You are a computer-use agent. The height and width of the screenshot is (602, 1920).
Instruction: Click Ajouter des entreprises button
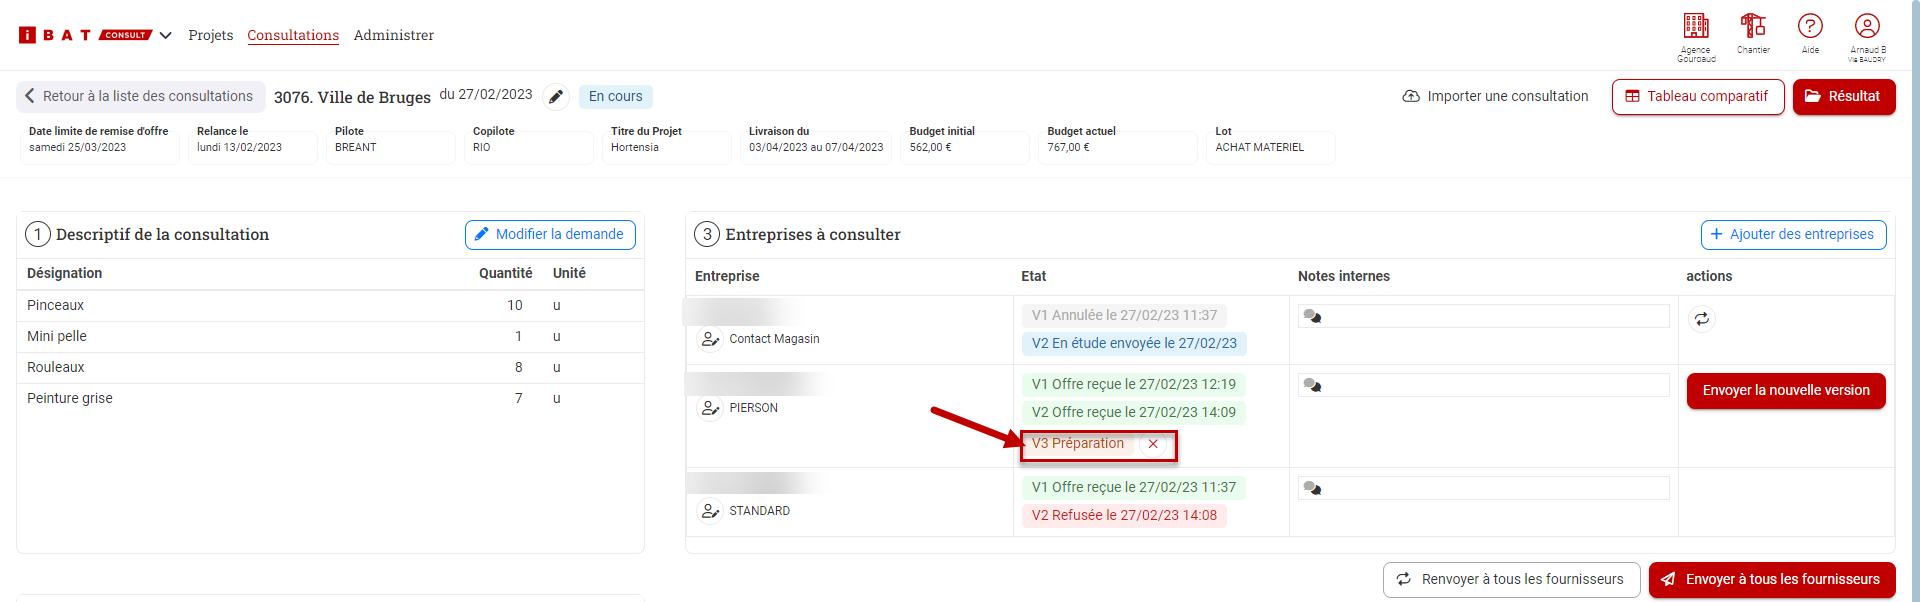coord(1792,234)
